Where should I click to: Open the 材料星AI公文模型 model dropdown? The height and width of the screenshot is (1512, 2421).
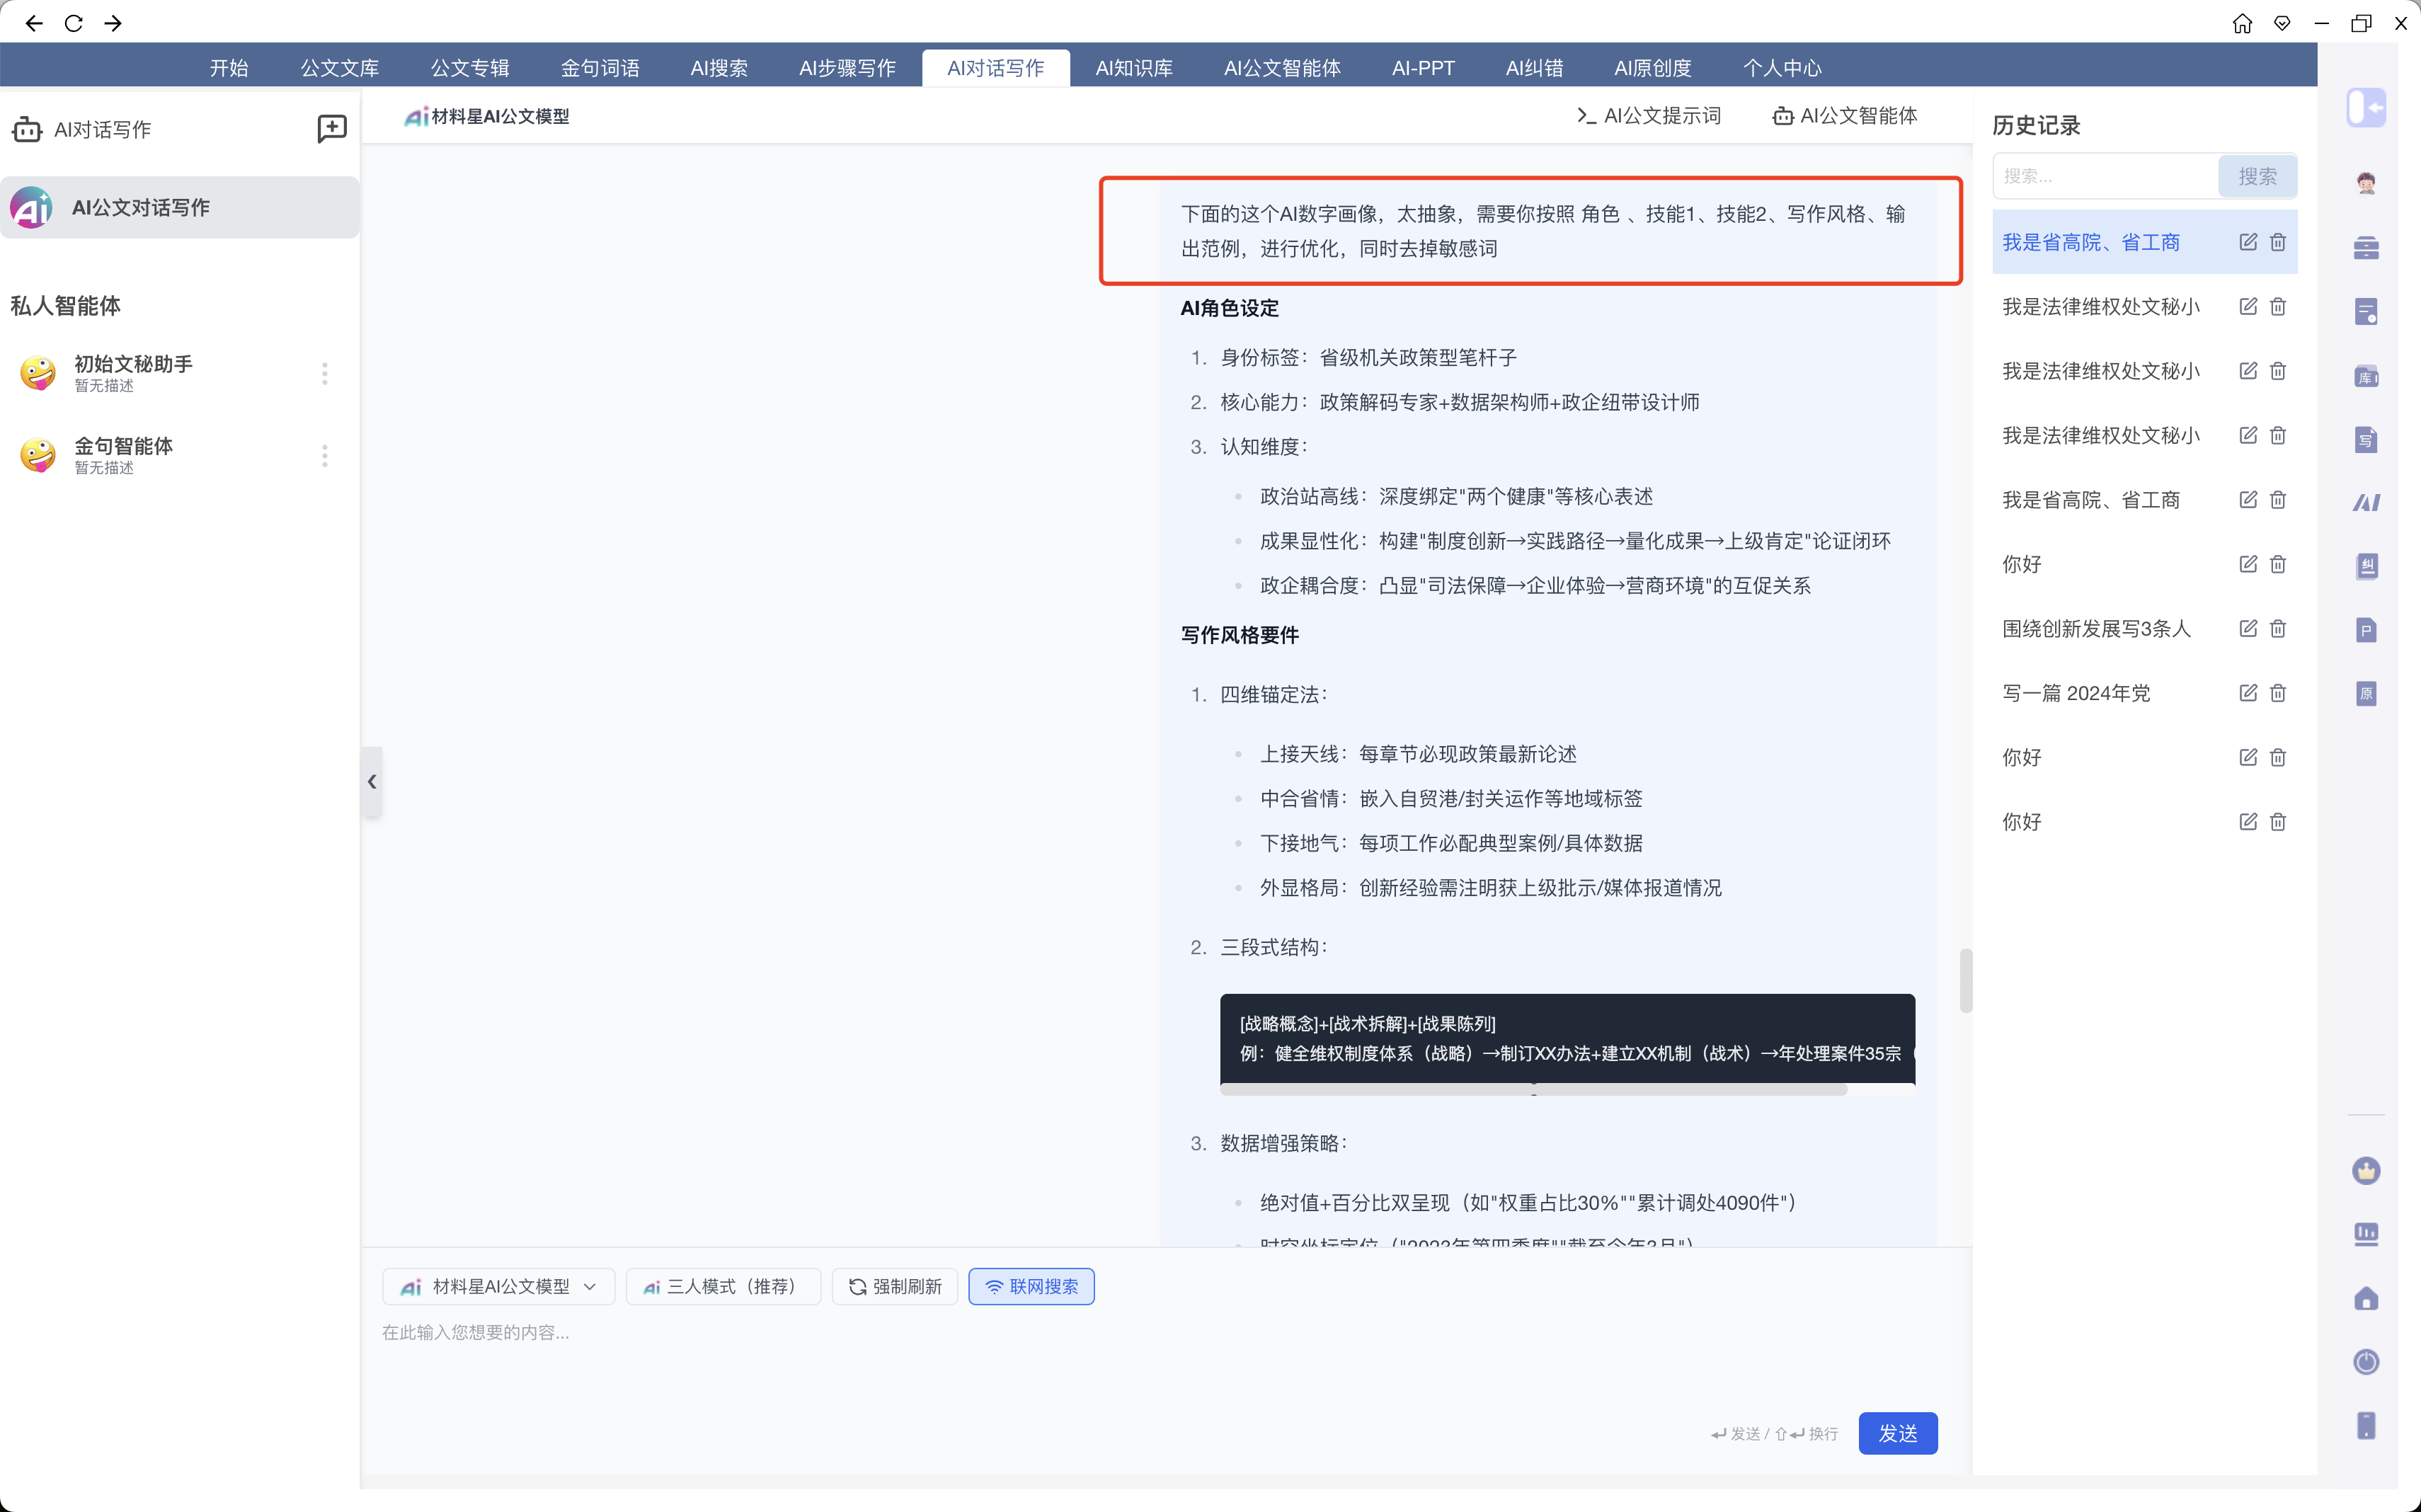point(499,1286)
